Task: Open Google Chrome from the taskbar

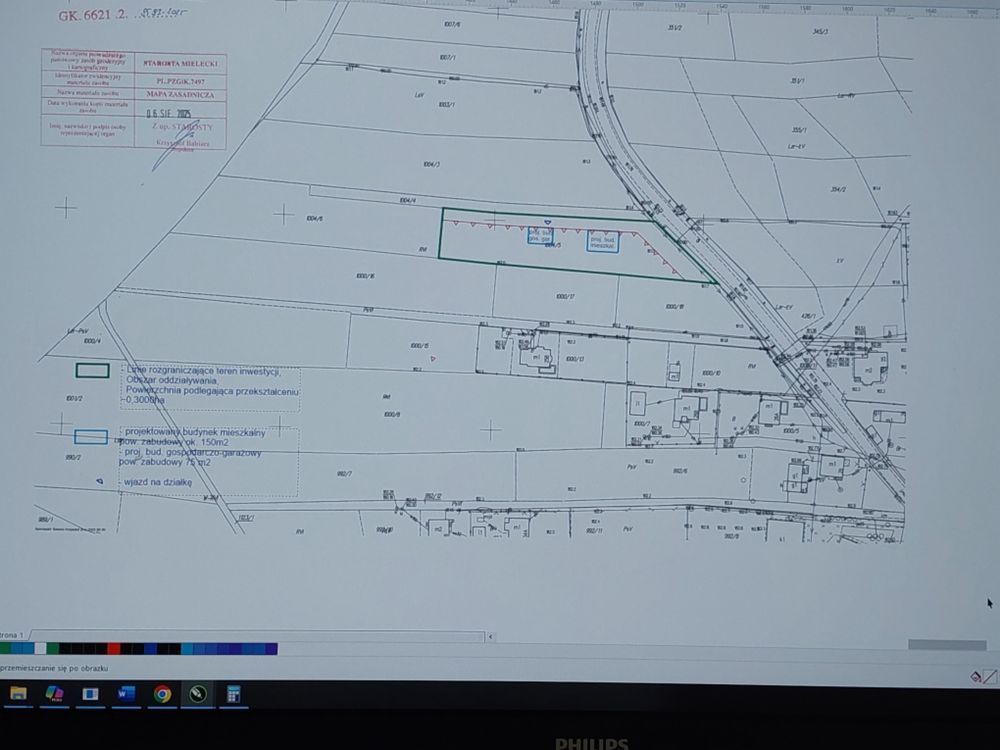Action: 162,694
